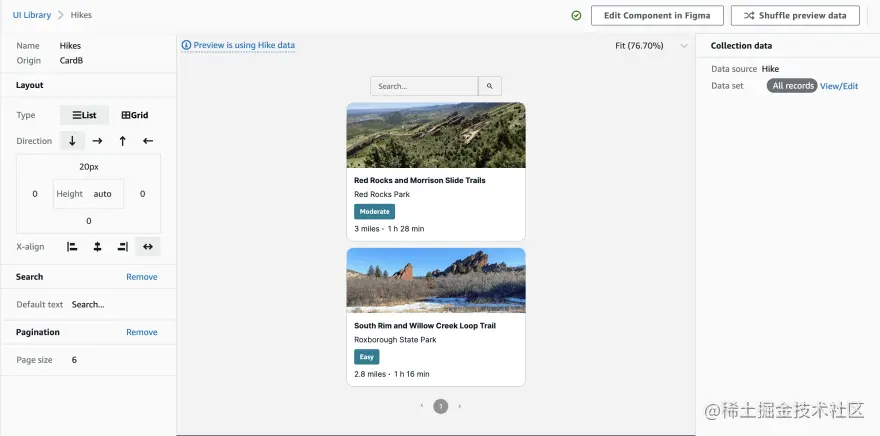The width and height of the screenshot is (880, 436).
Task: Click the Collection data panel heading
Action: (x=741, y=45)
